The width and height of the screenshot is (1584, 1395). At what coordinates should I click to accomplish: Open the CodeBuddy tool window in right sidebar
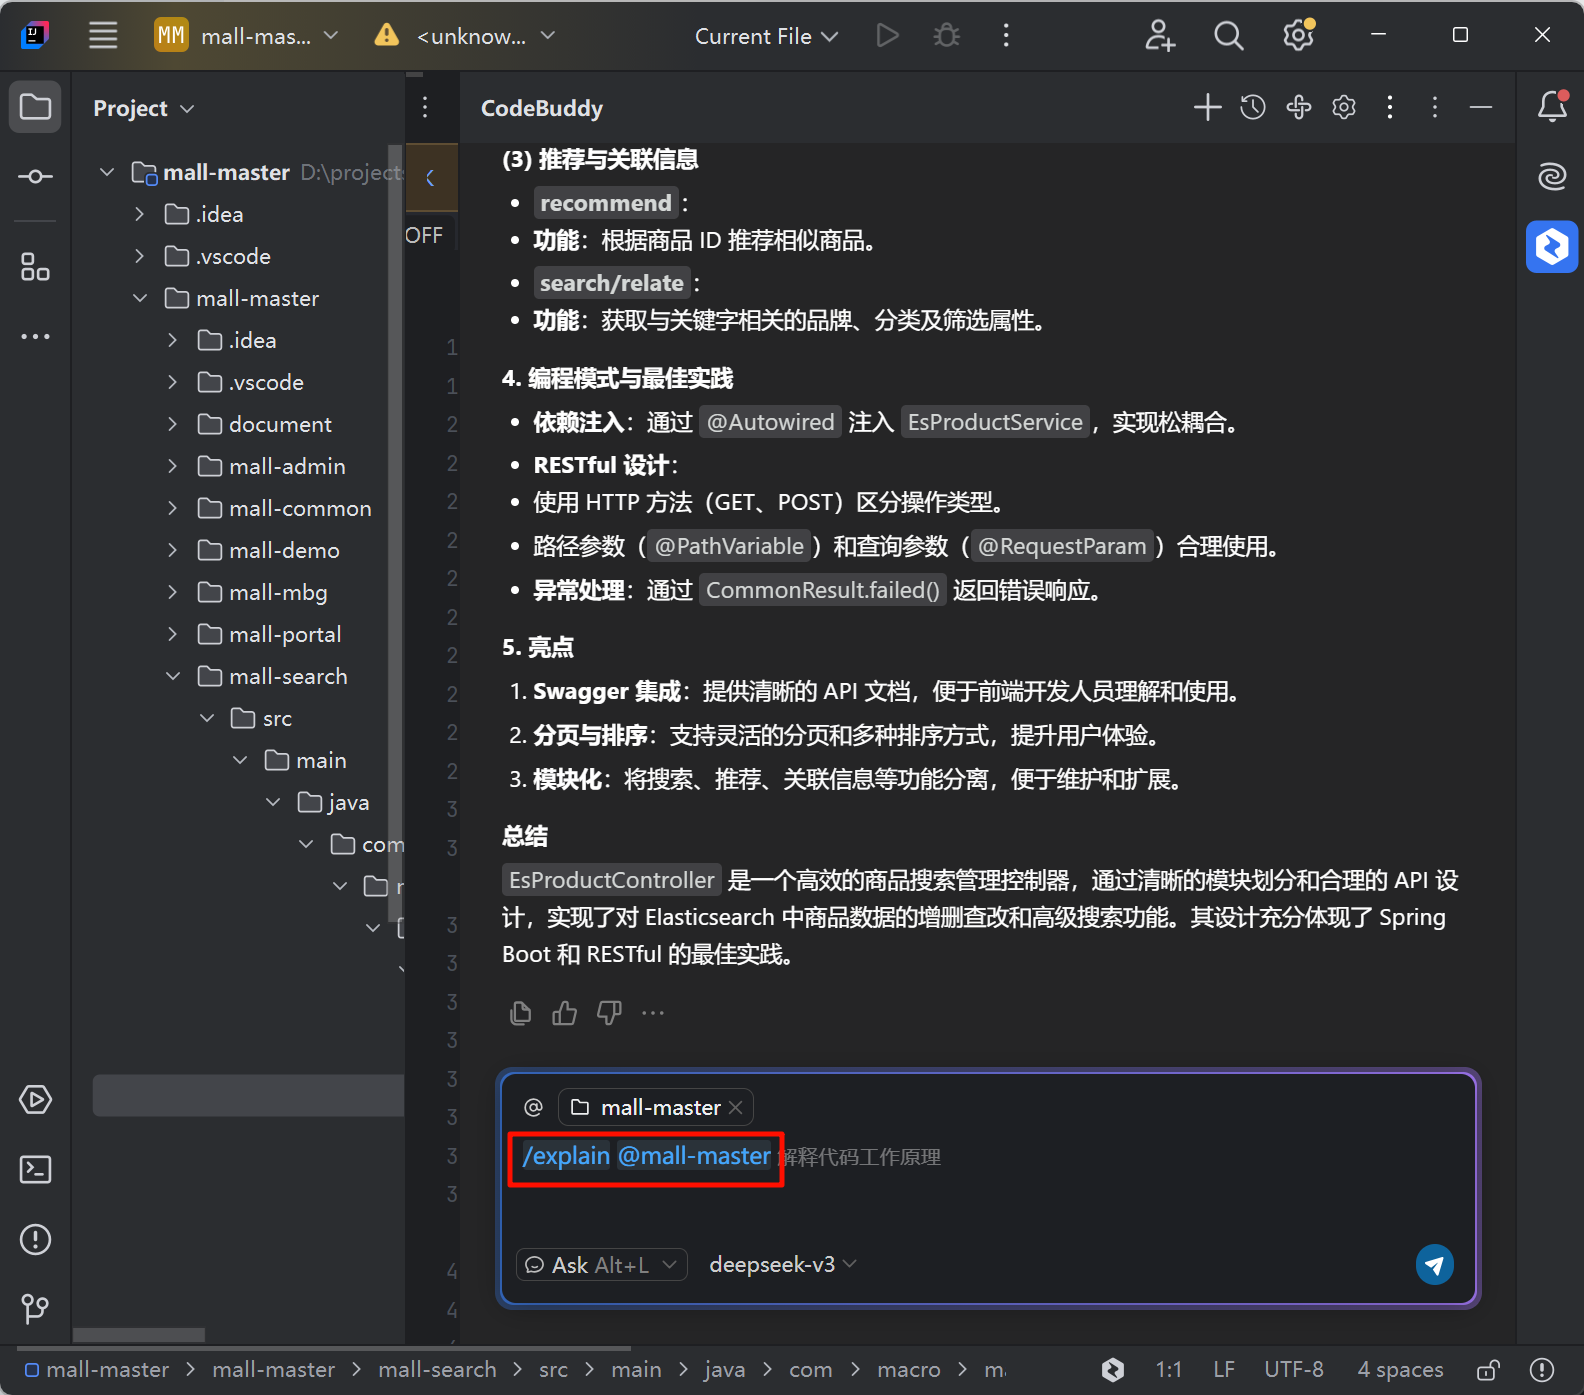click(x=1551, y=246)
